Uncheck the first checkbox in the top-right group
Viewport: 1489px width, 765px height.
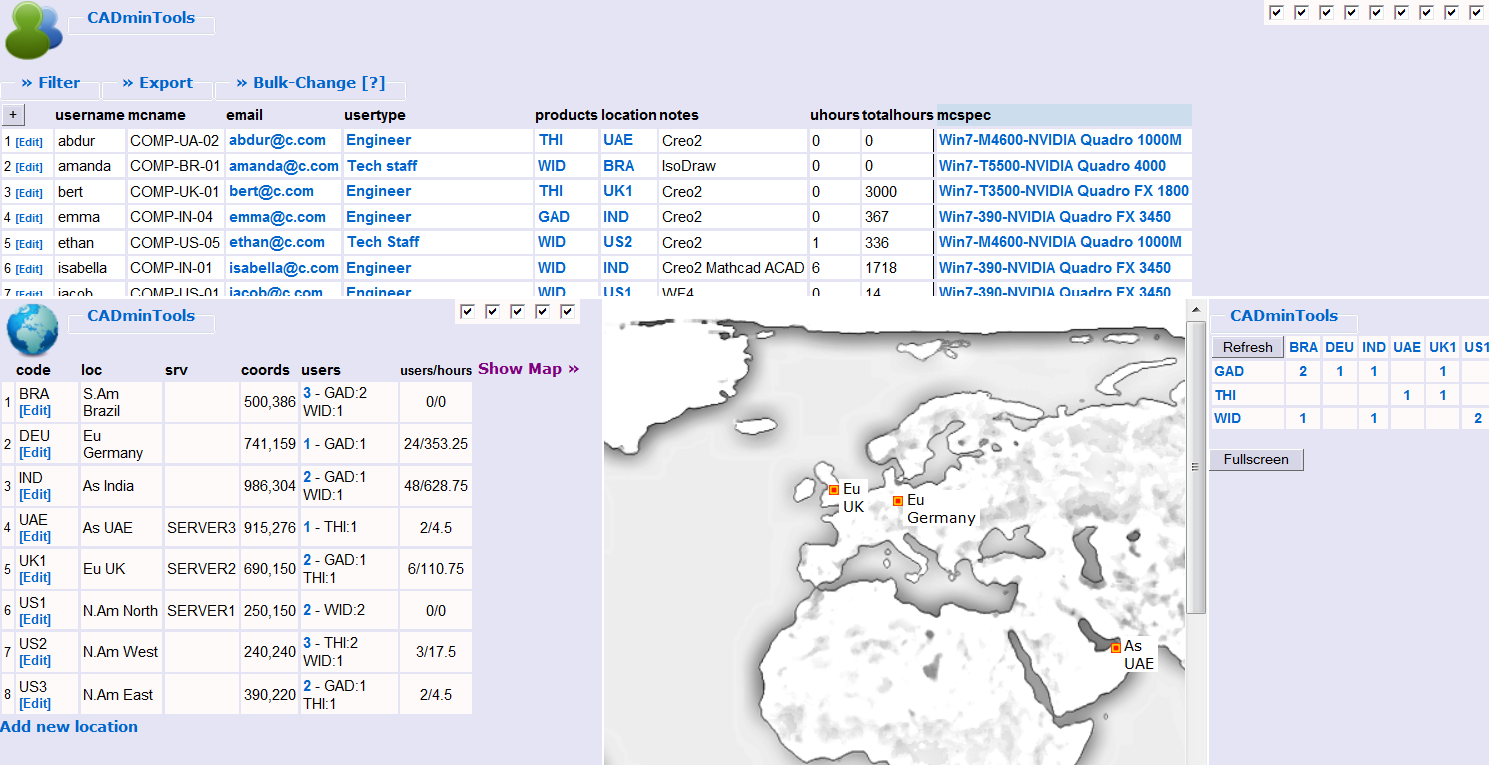(x=1277, y=13)
